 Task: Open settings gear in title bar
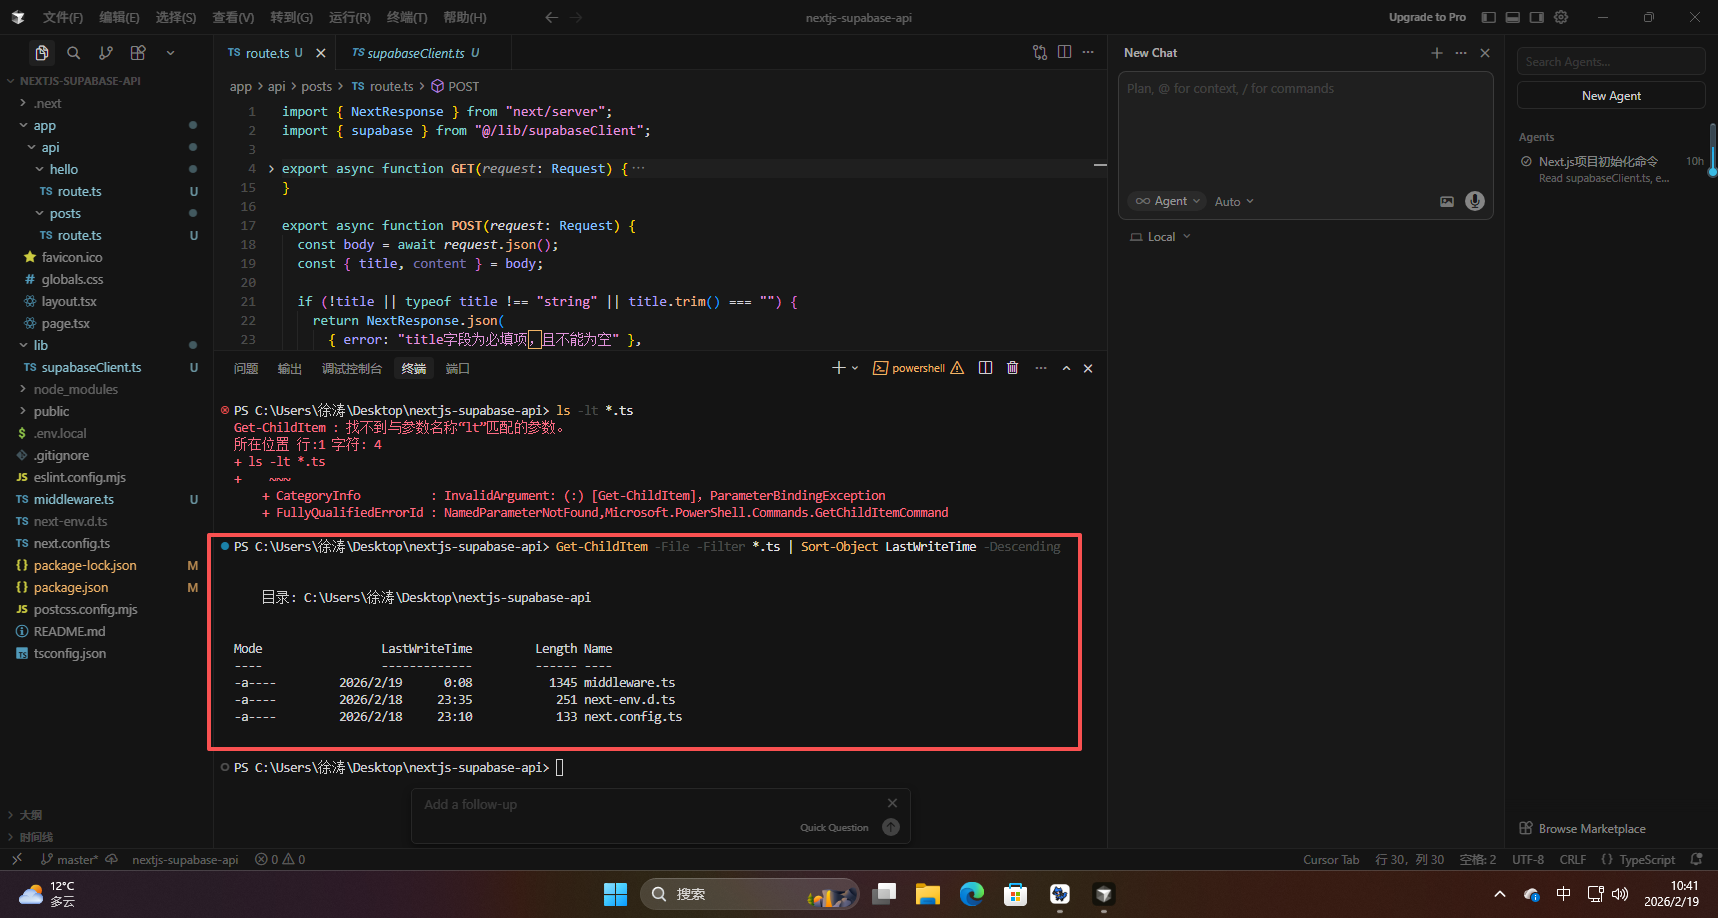(x=1561, y=17)
